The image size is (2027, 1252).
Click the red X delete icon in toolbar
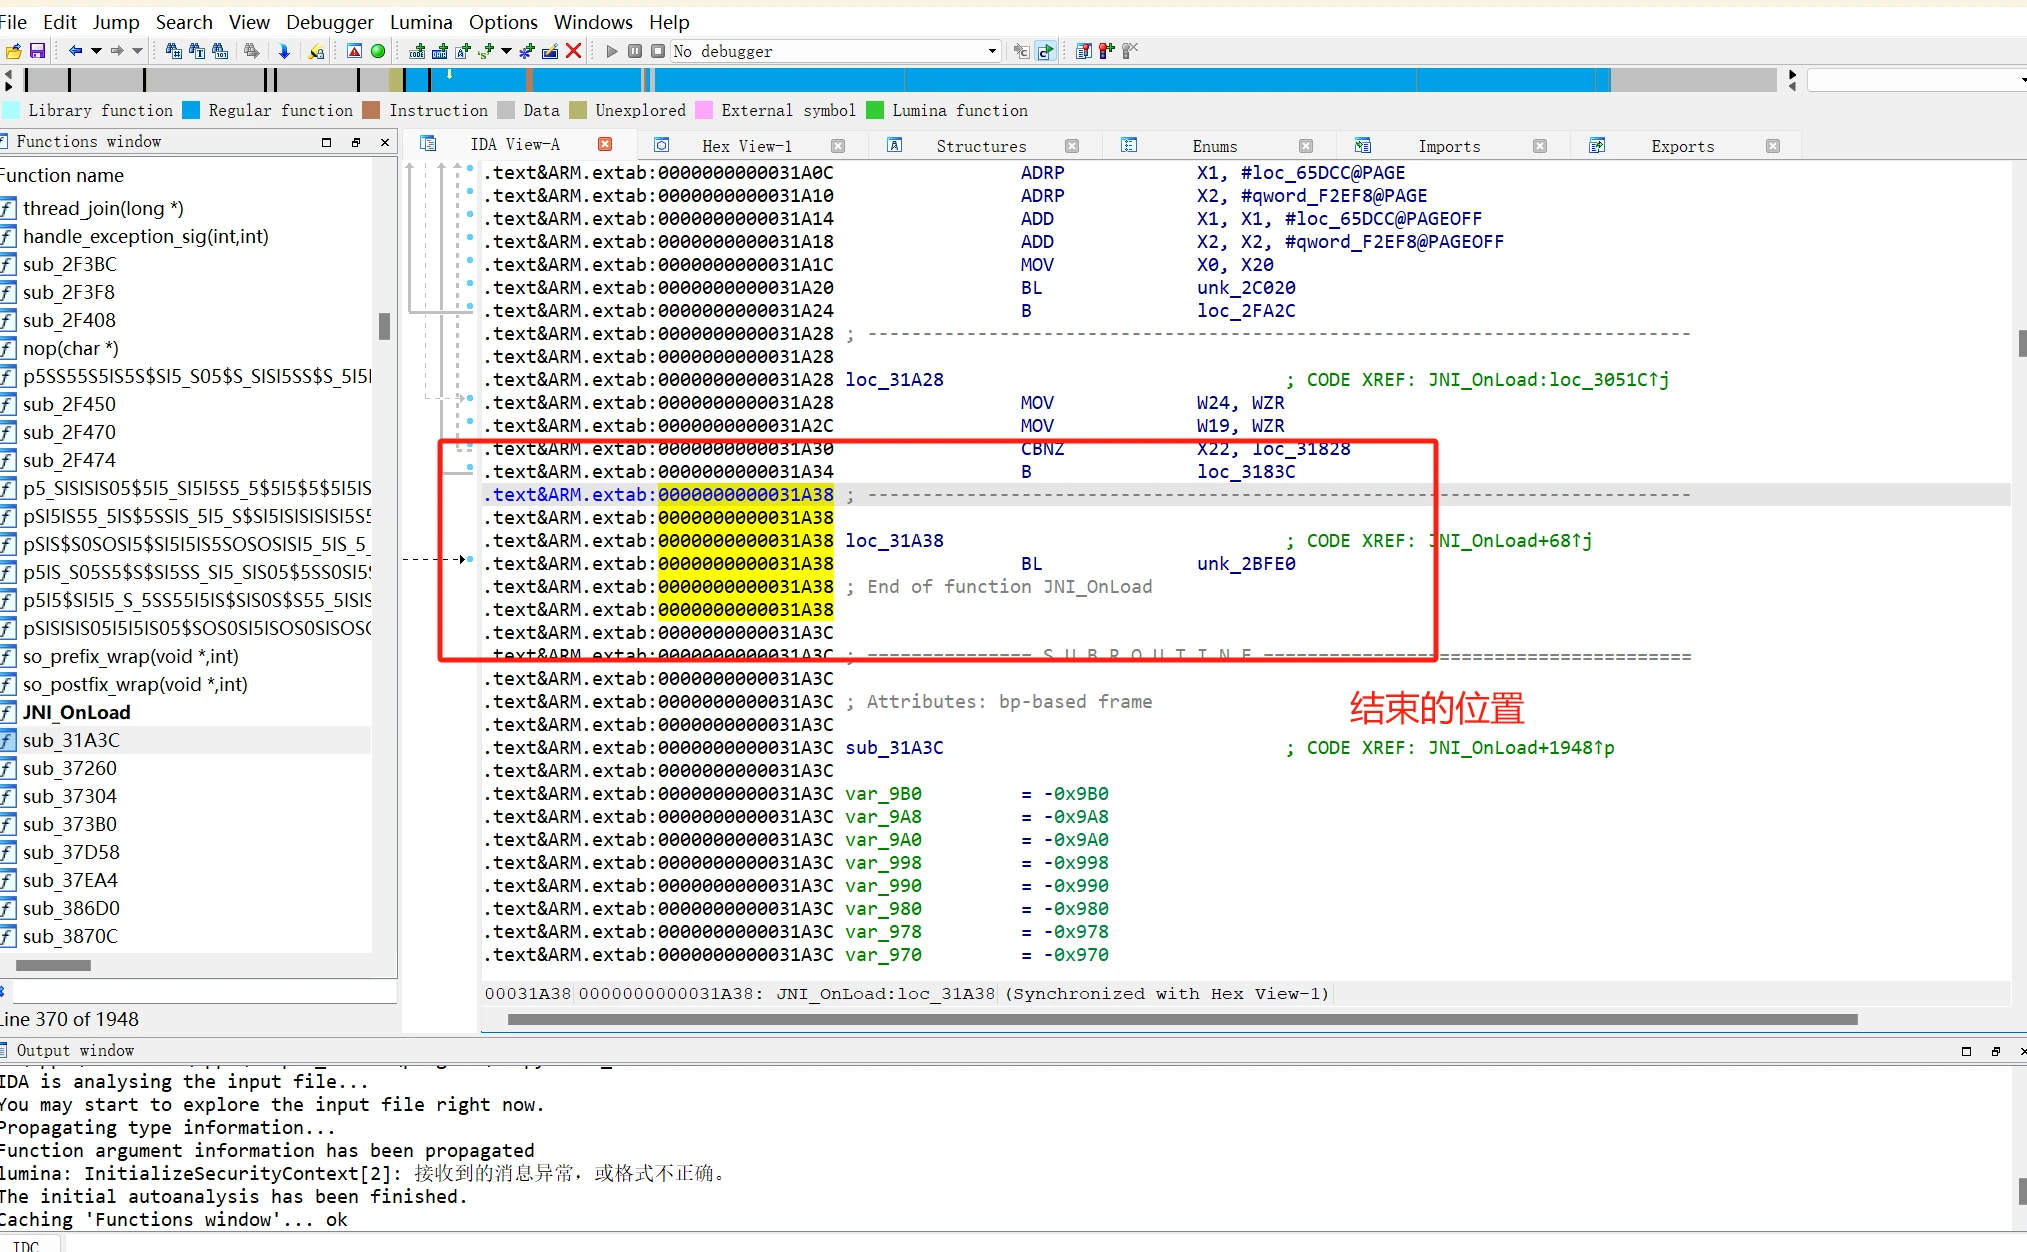573,51
